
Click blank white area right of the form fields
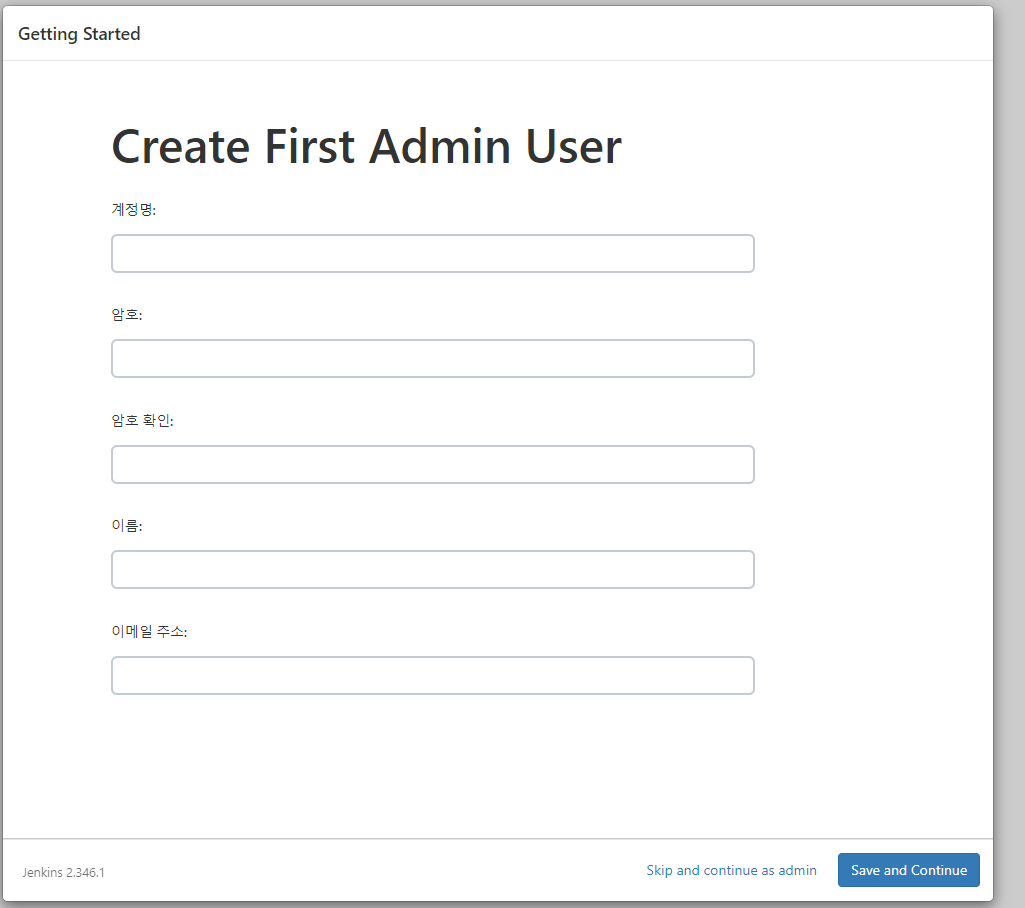click(x=870, y=450)
